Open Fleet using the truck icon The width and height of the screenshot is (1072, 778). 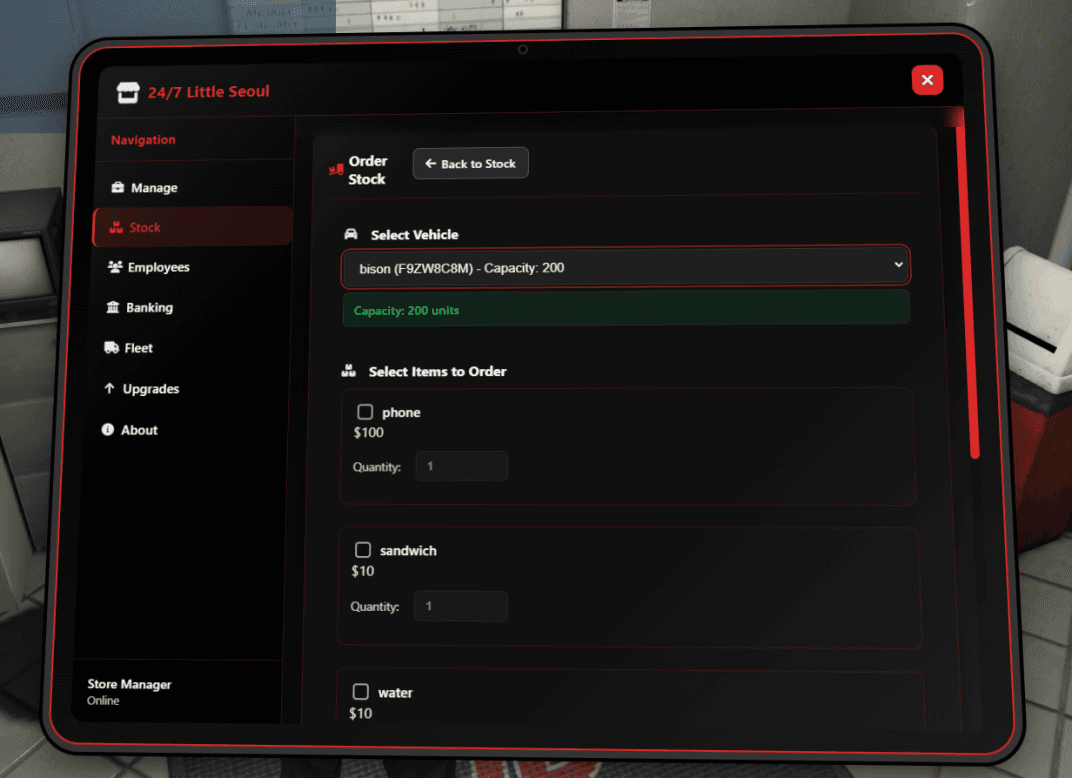click(113, 348)
